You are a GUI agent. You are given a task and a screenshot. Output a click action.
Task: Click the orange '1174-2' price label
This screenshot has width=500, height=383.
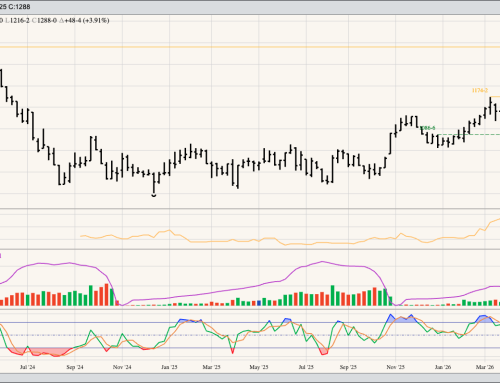coord(480,90)
